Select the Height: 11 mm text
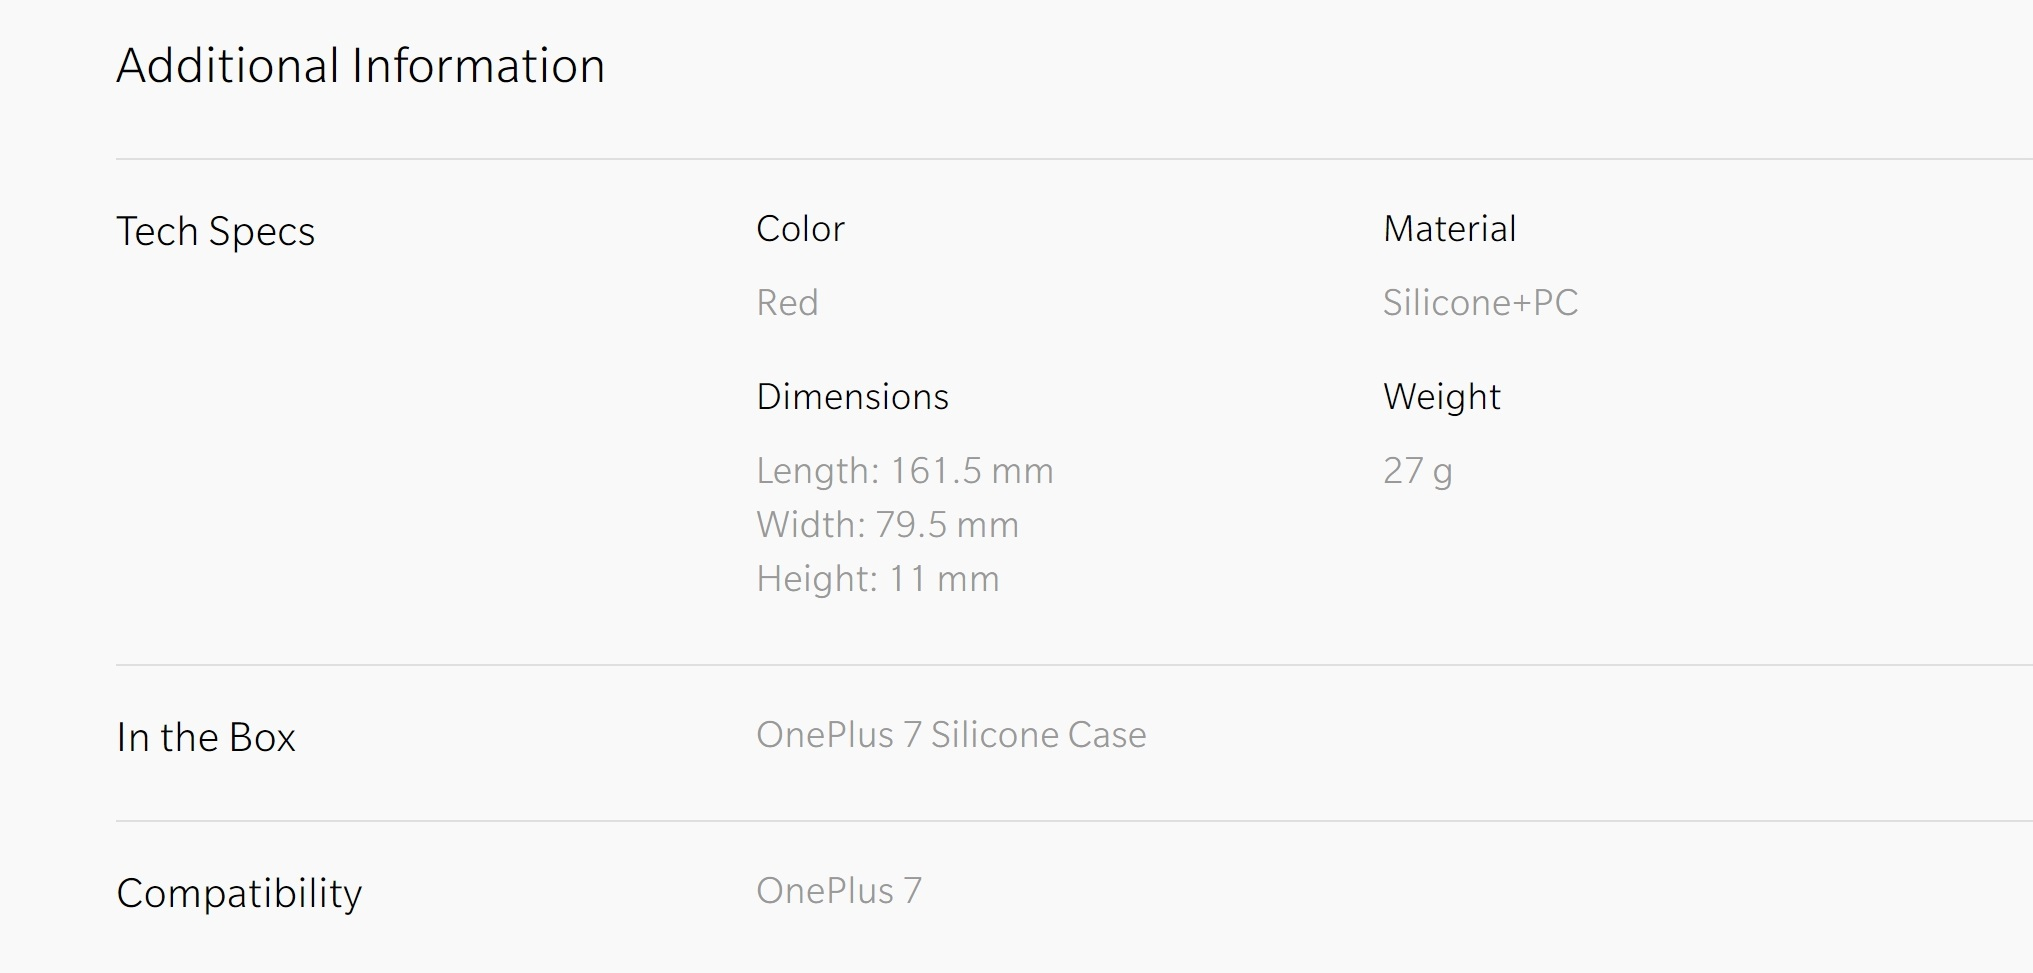 tap(878, 579)
